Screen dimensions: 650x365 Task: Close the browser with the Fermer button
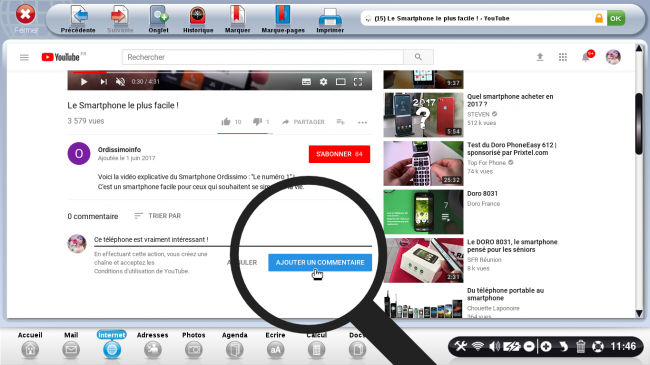(26, 19)
